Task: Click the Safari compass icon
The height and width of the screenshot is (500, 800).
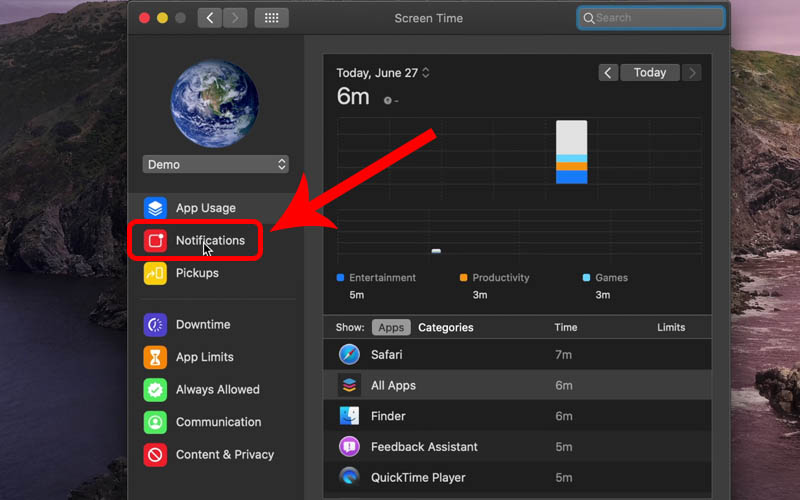Action: point(349,355)
